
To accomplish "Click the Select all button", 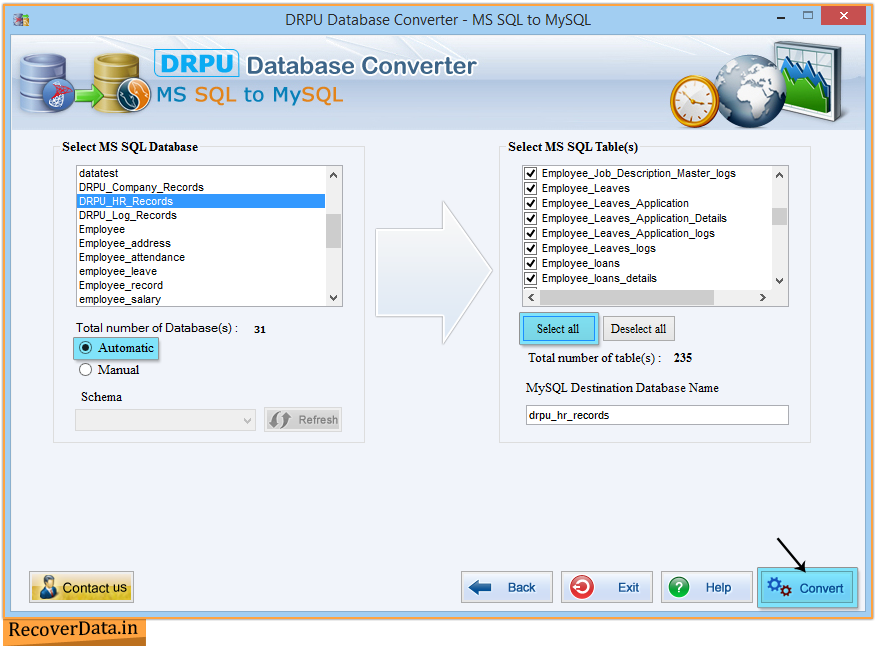I will [559, 329].
